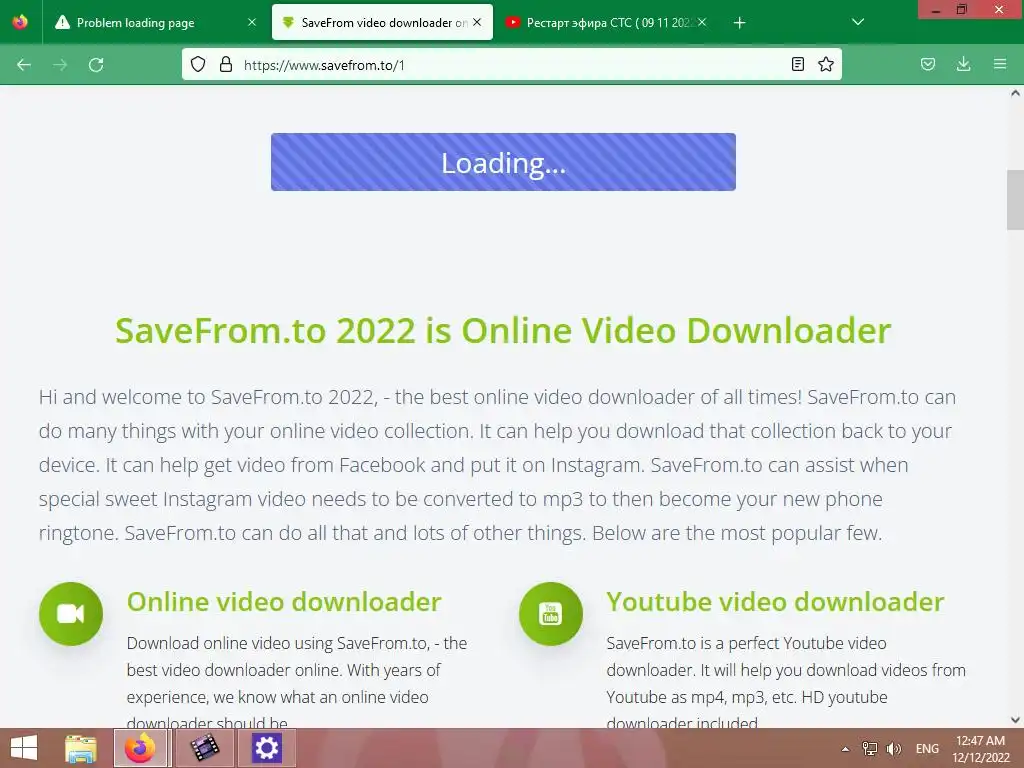Change the ENG input language
This screenshot has width=1024, height=768.
click(927, 749)
